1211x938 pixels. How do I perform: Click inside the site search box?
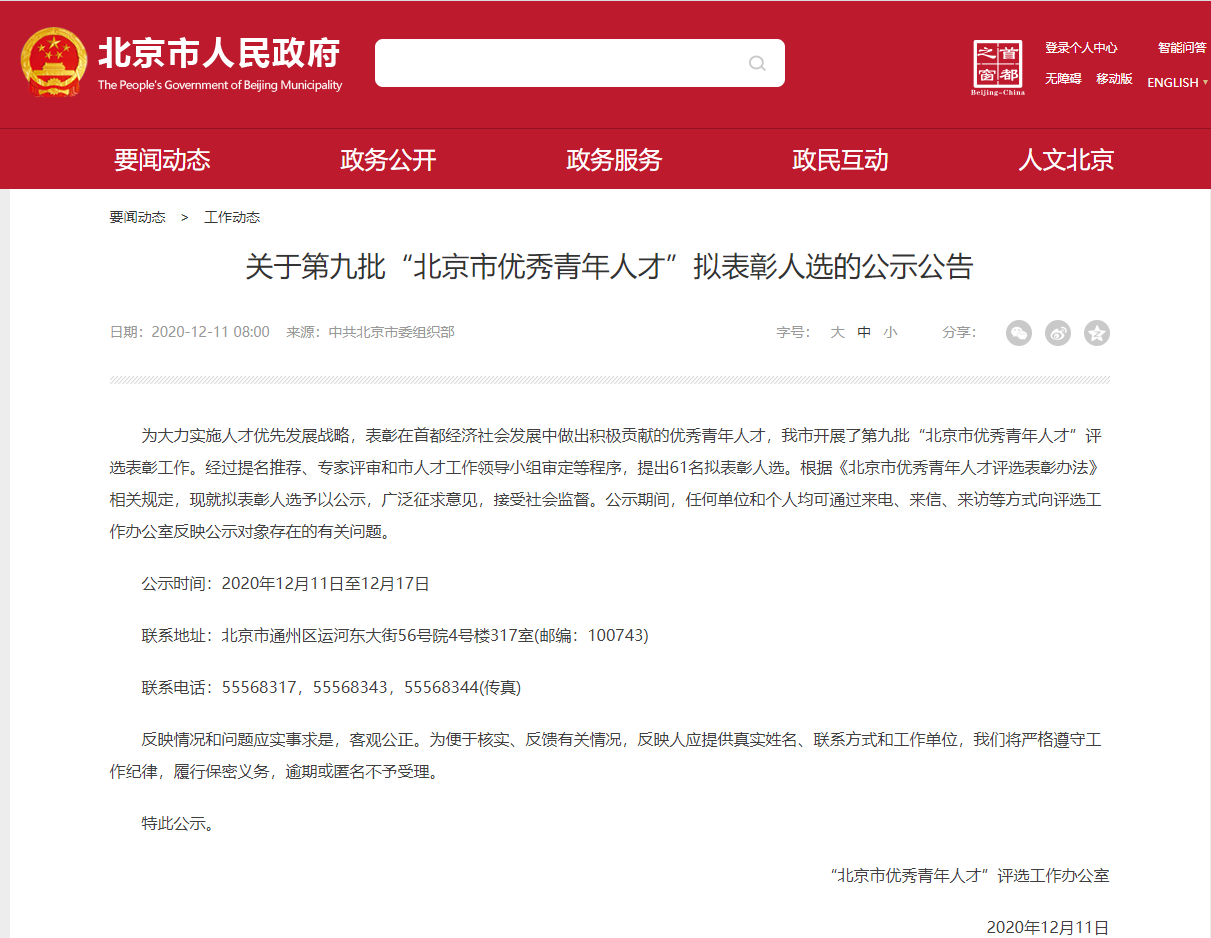[560, 64]
